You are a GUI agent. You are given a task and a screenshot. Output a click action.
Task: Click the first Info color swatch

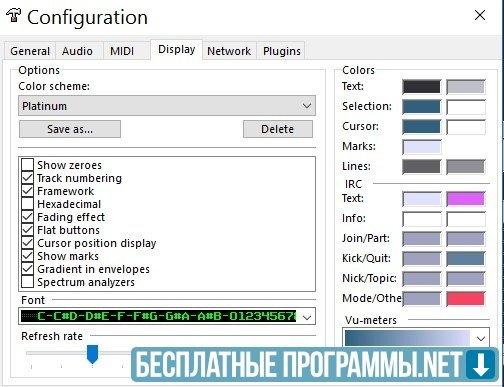421,219
